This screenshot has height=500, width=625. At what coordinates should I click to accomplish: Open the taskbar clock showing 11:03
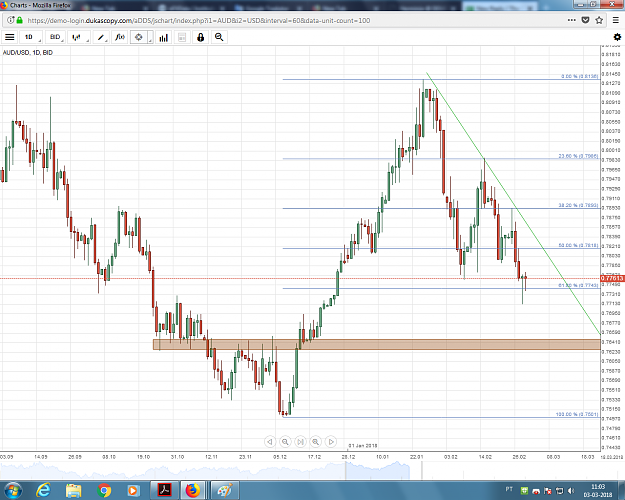(597, 490)
